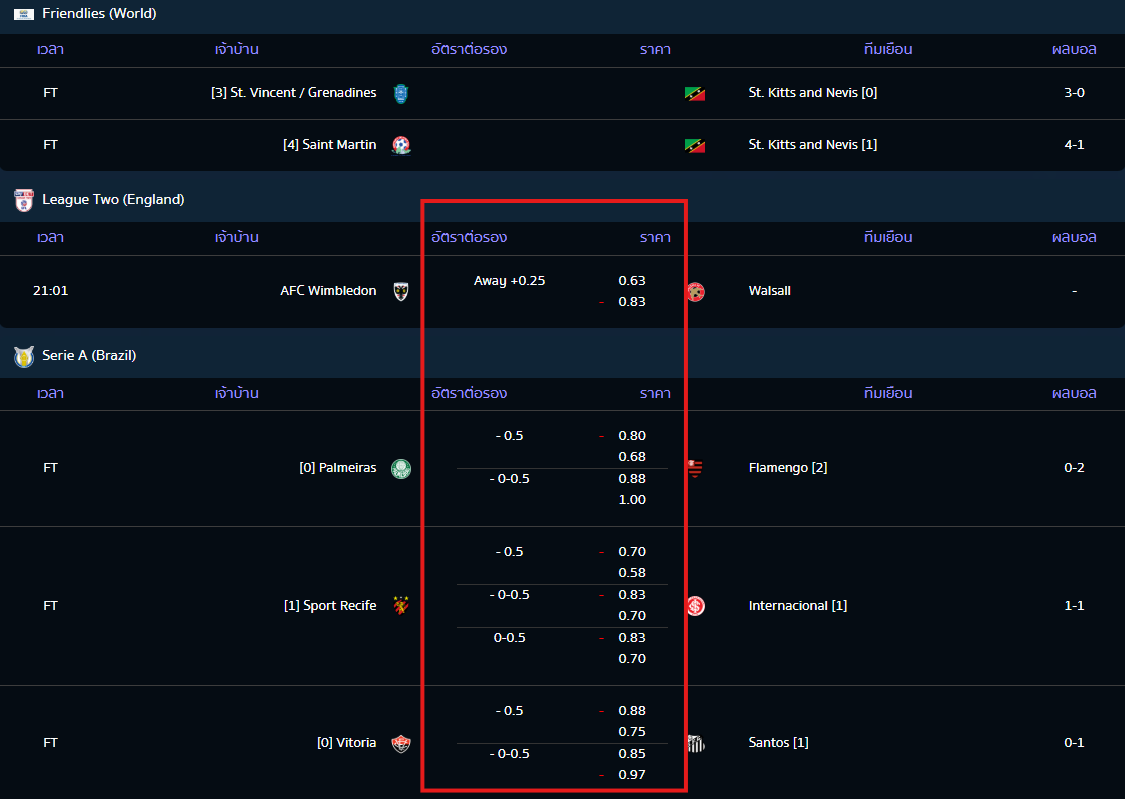Click the เจ้าบ้าน column header under League Two
This screenshot has height=799, width=1125.
pyautogui.click(x=237, y=237)
